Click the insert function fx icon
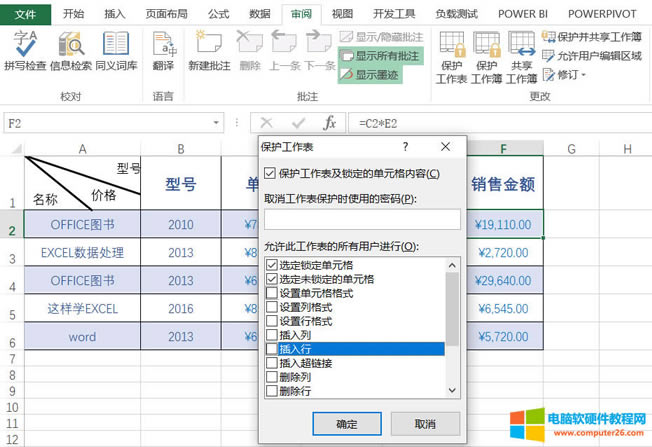 [x=328, y=123]
